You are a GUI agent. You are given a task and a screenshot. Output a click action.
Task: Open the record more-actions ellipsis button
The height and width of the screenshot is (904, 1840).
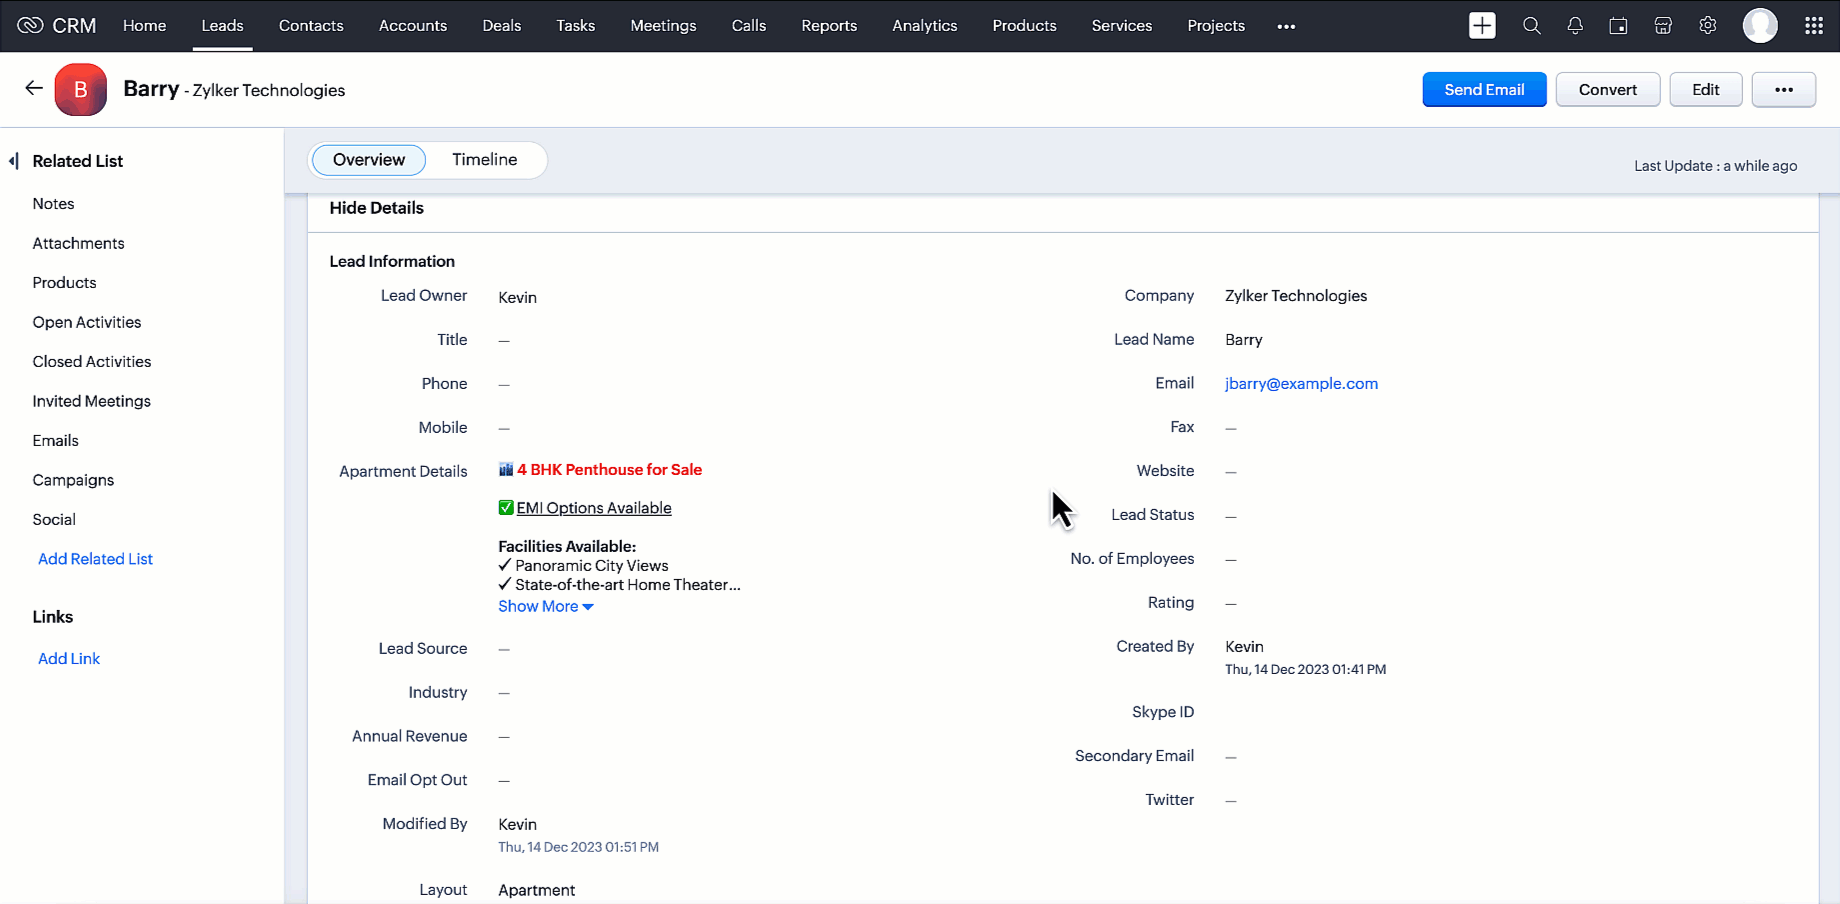(x=1783, y=90)
